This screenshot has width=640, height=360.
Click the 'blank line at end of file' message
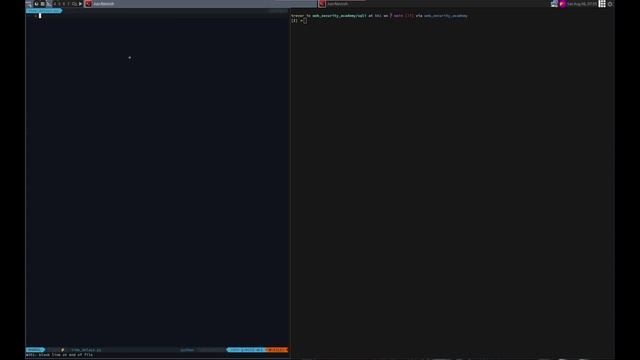[x=66, y=355]
